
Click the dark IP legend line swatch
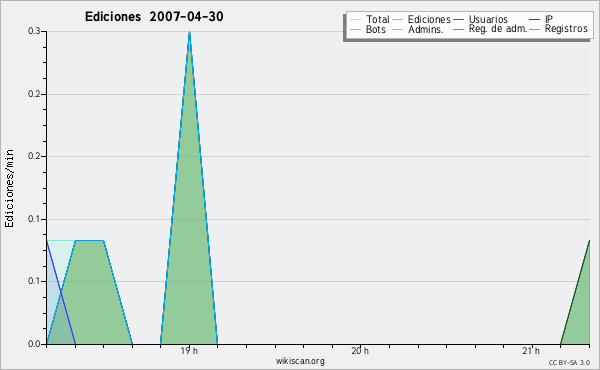click(x=535, y=20)
